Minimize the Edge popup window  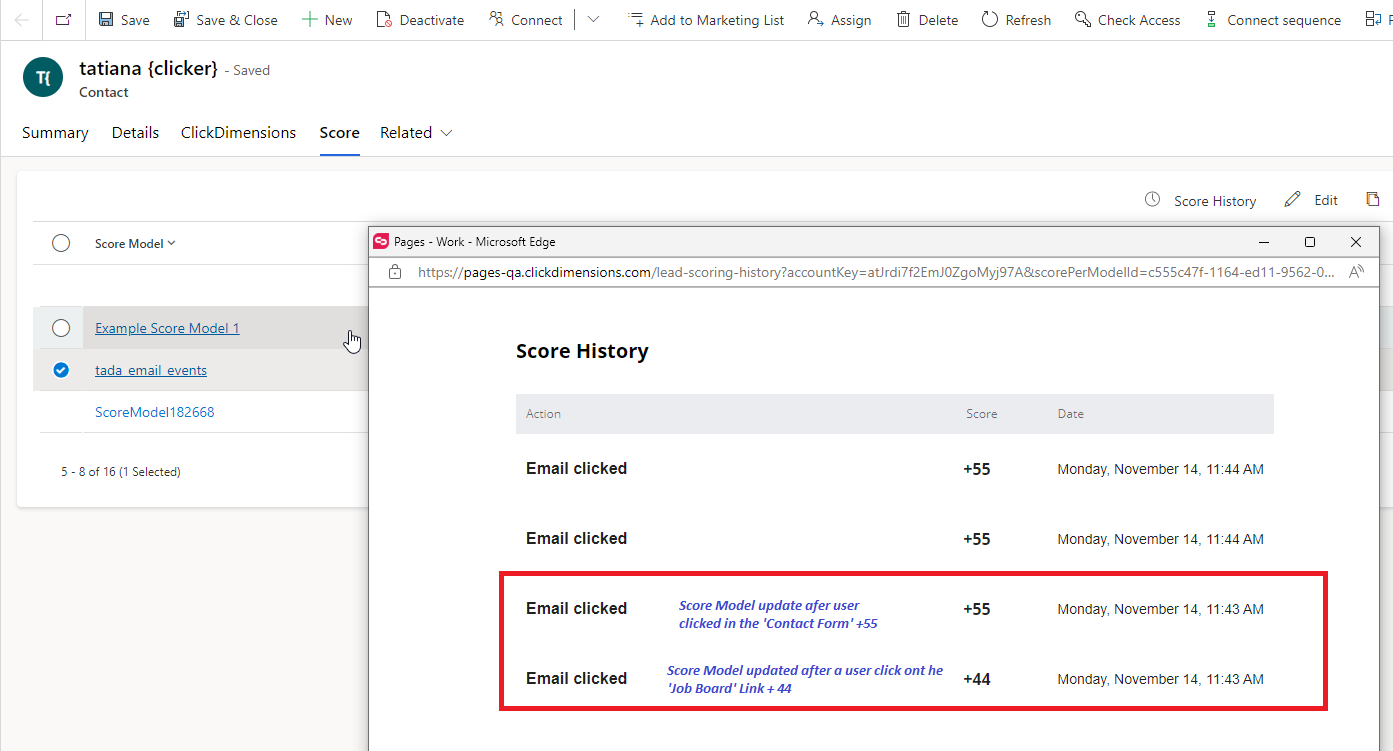click(x=1264, y=242)
